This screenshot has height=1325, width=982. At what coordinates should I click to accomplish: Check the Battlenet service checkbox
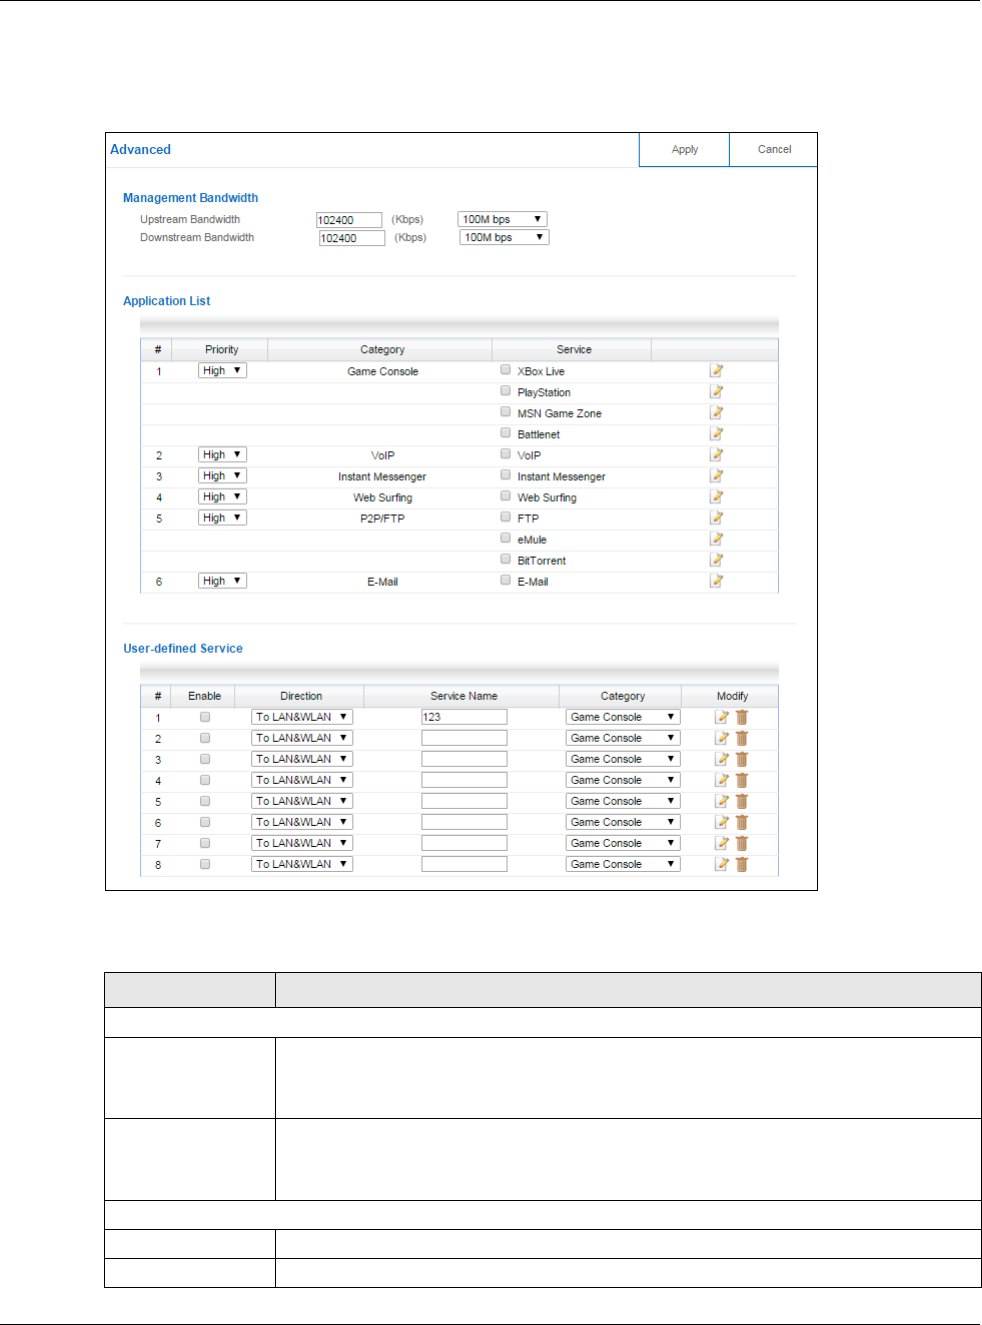point(506,433)
